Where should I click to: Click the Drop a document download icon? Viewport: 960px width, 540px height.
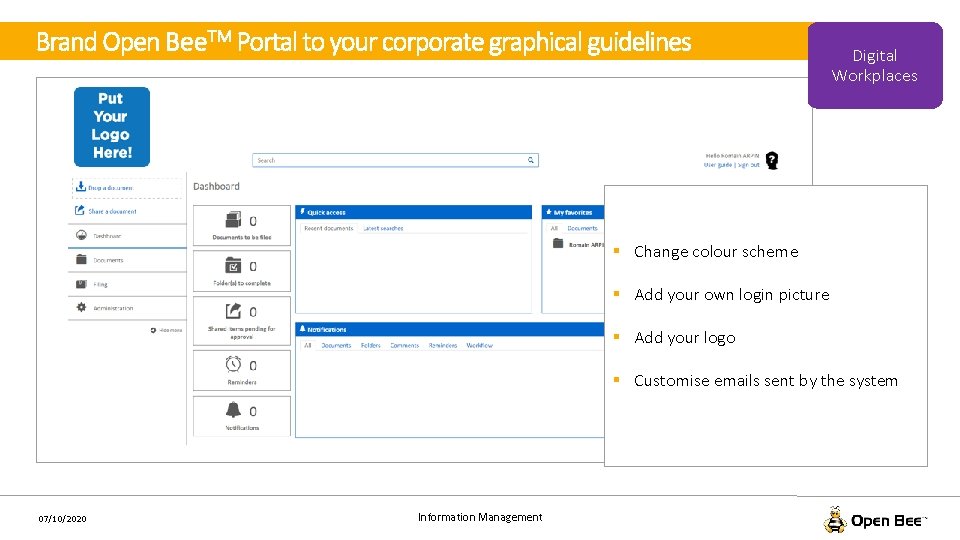80,187
